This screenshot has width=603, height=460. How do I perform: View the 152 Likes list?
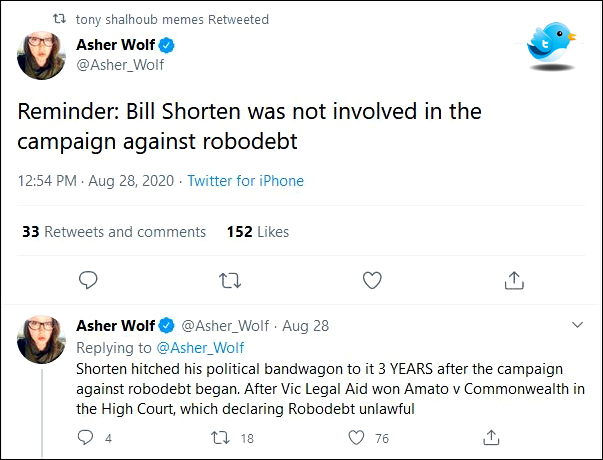258,231
